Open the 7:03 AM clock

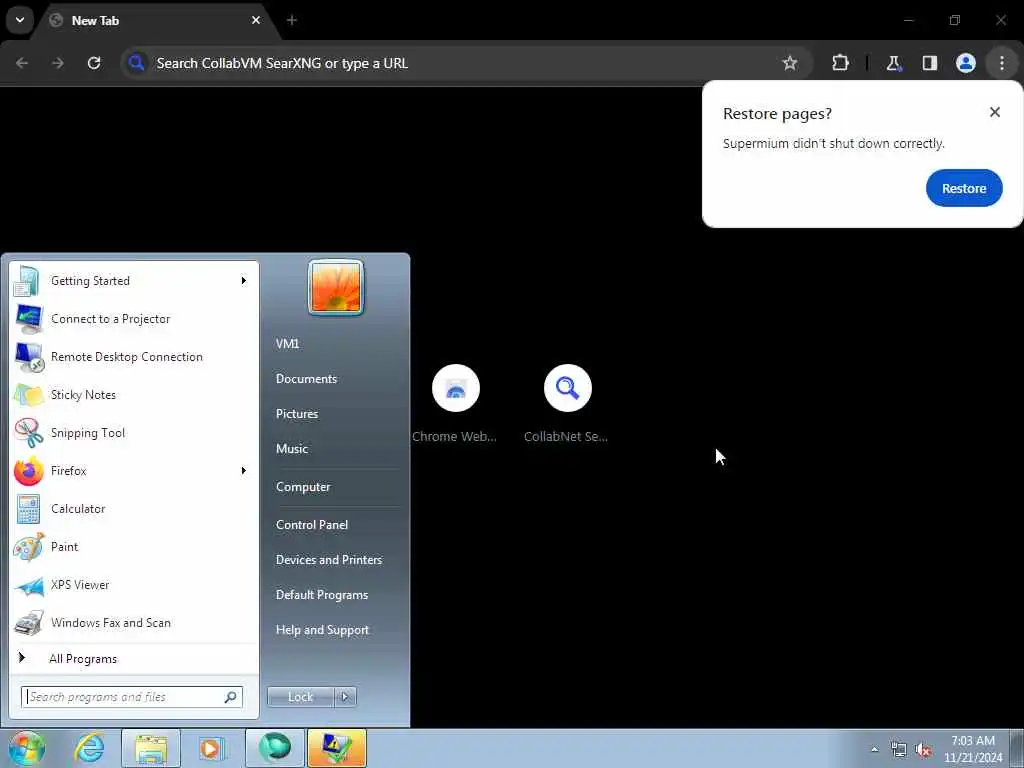click(x=973, y=749)
